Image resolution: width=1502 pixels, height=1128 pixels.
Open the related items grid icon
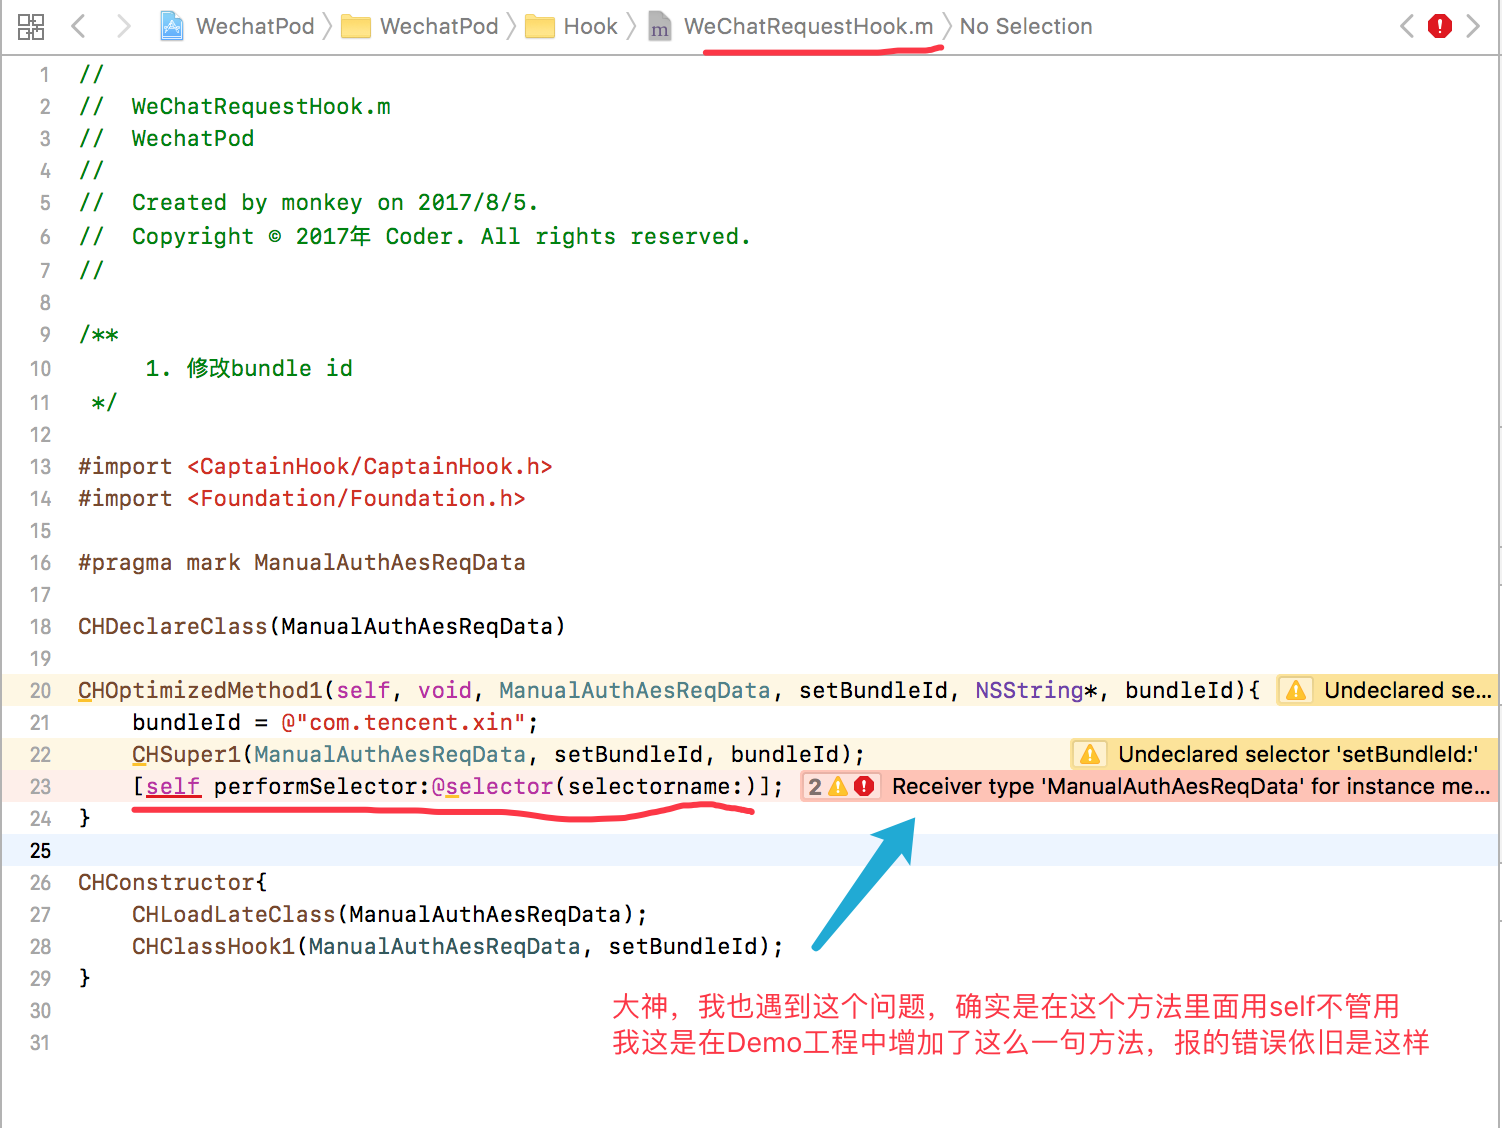pyautogui.click(x=31, y=27)
